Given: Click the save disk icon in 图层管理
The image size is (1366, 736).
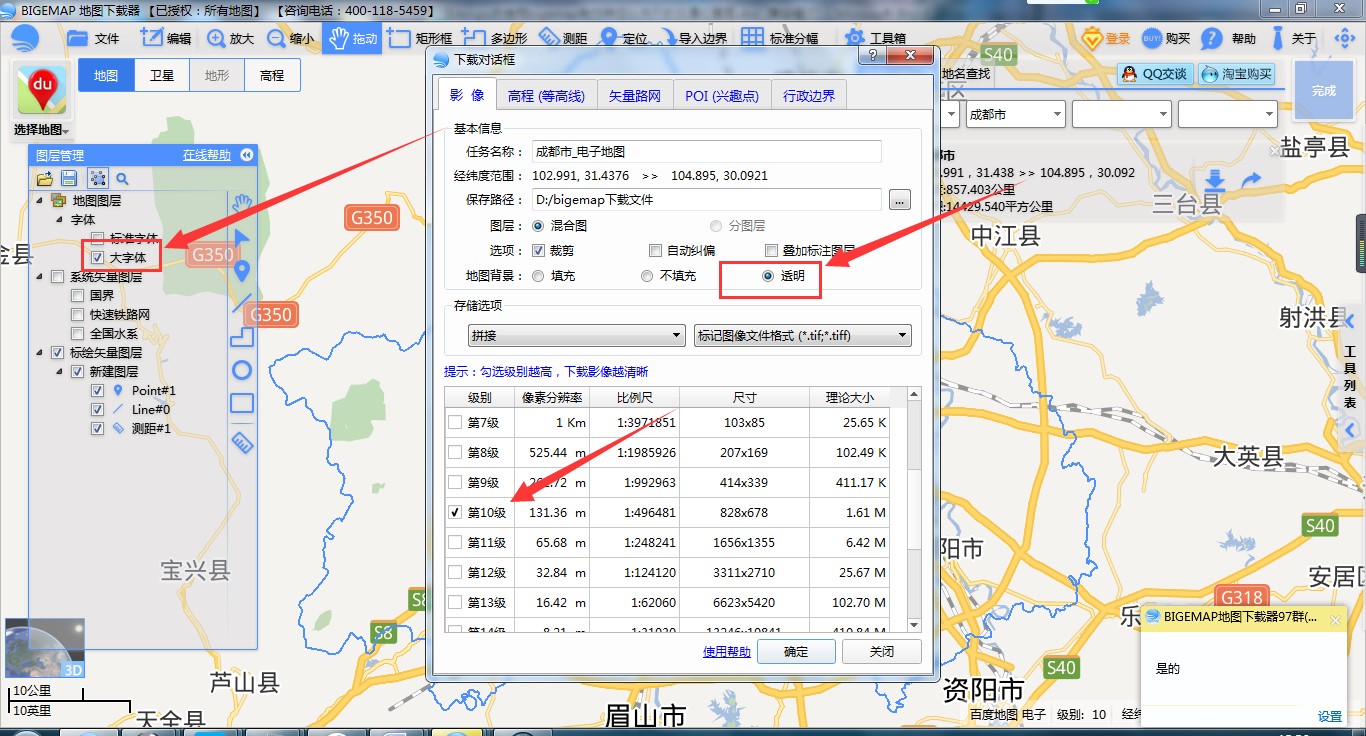Looking at the screenshot, I should (x=69, y=179).
